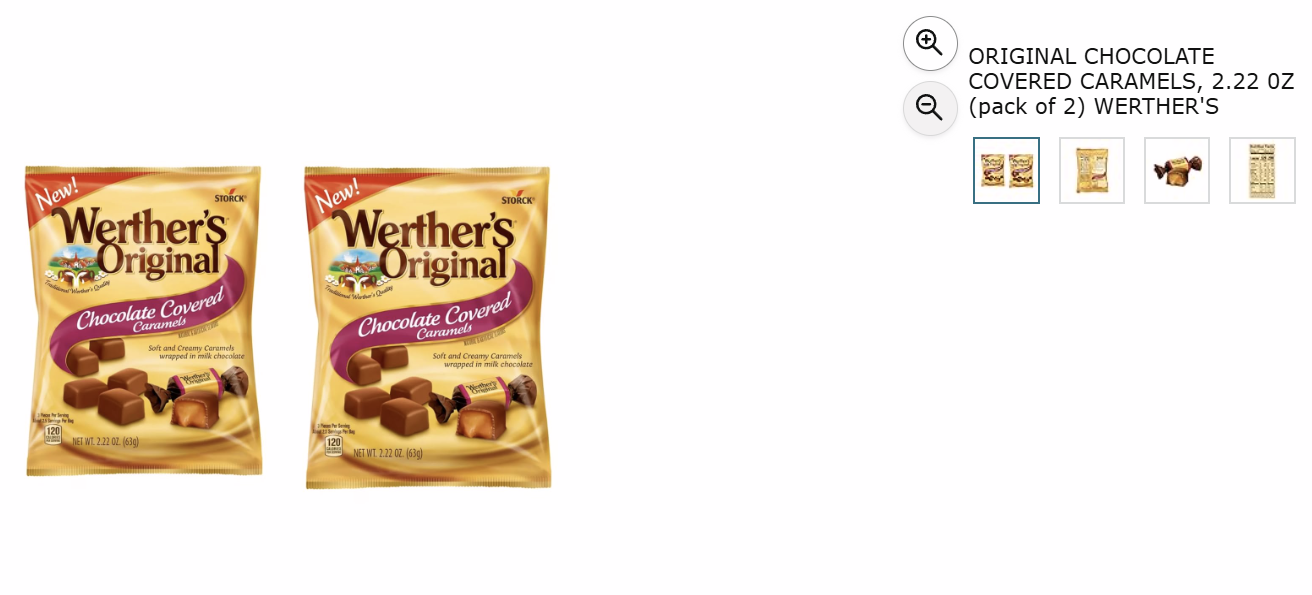The width and height of the screenshot is (1312, 595).
Task: View the unwrapped caramel candy thumbnail
Action: (x=1177, y=170)
